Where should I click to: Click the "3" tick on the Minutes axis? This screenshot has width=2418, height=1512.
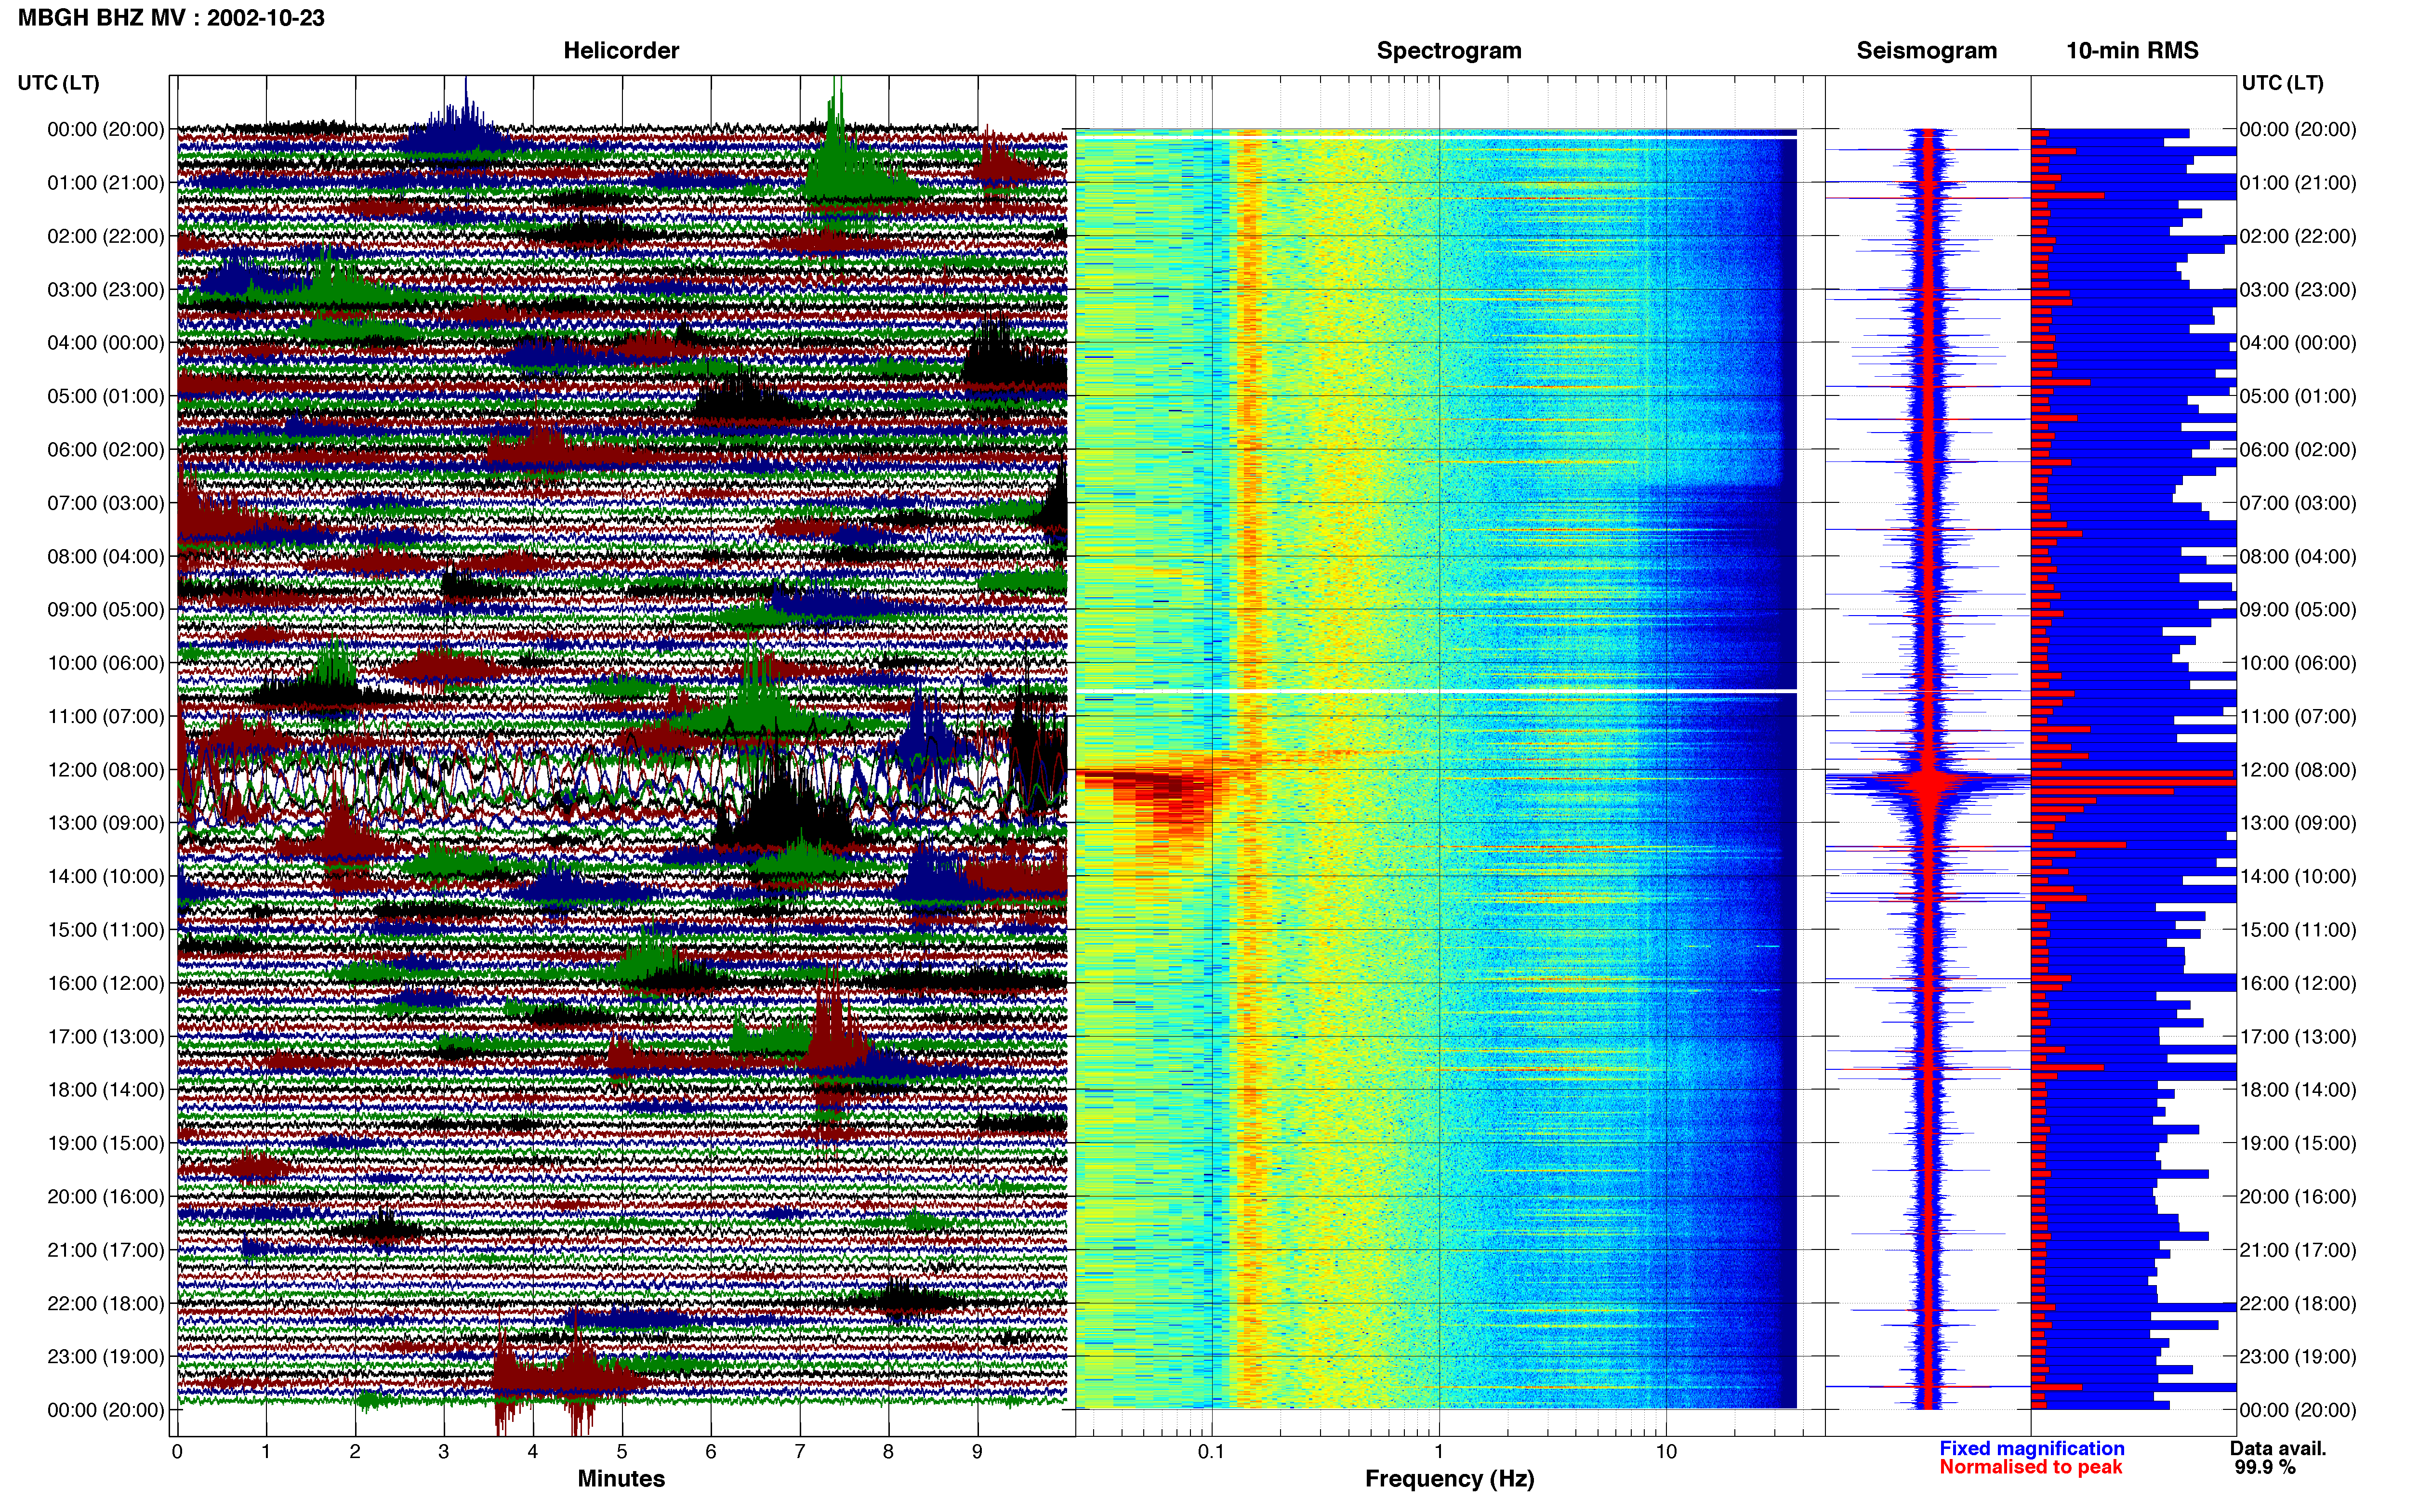[444, 1451]
